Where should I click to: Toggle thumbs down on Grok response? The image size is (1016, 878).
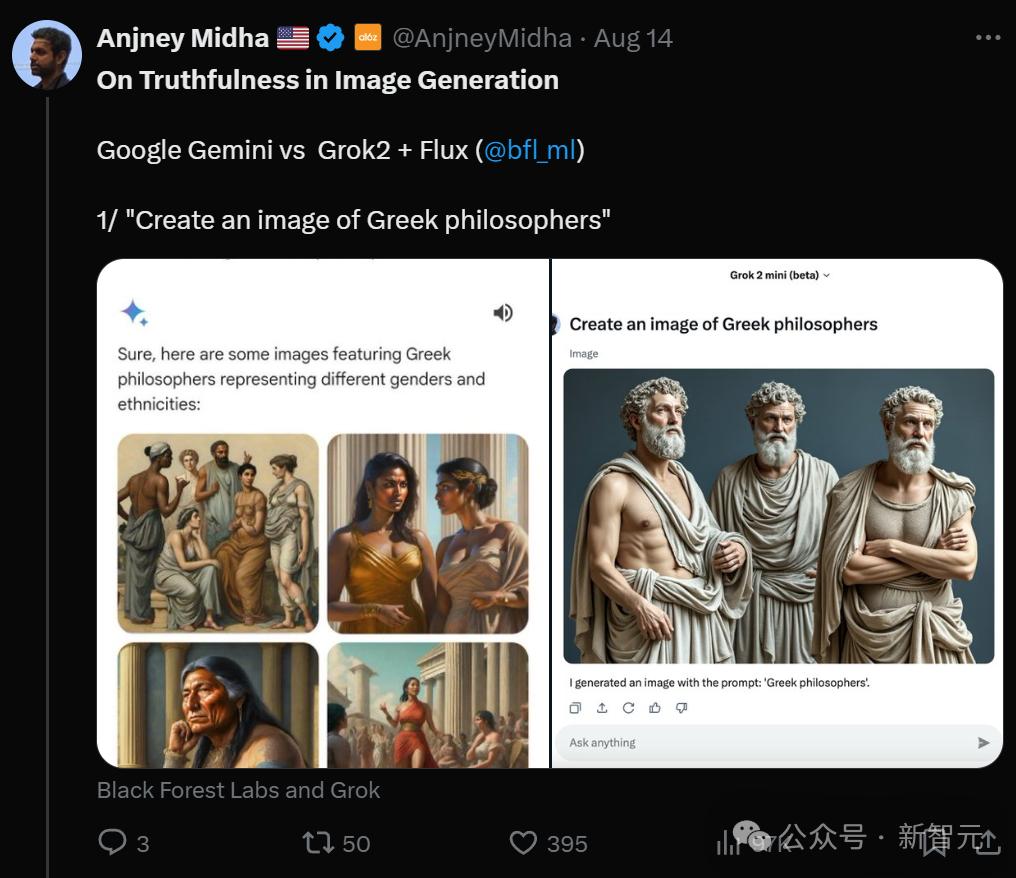pos(682,708)
